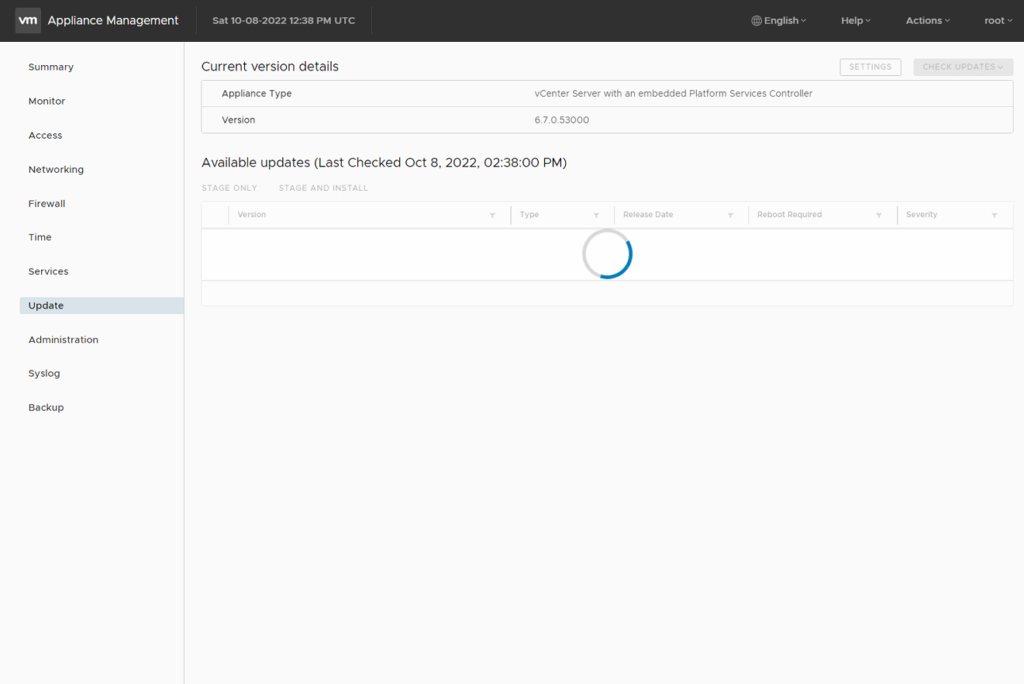Expand the Check Updates dropdown button

point(963,67)
